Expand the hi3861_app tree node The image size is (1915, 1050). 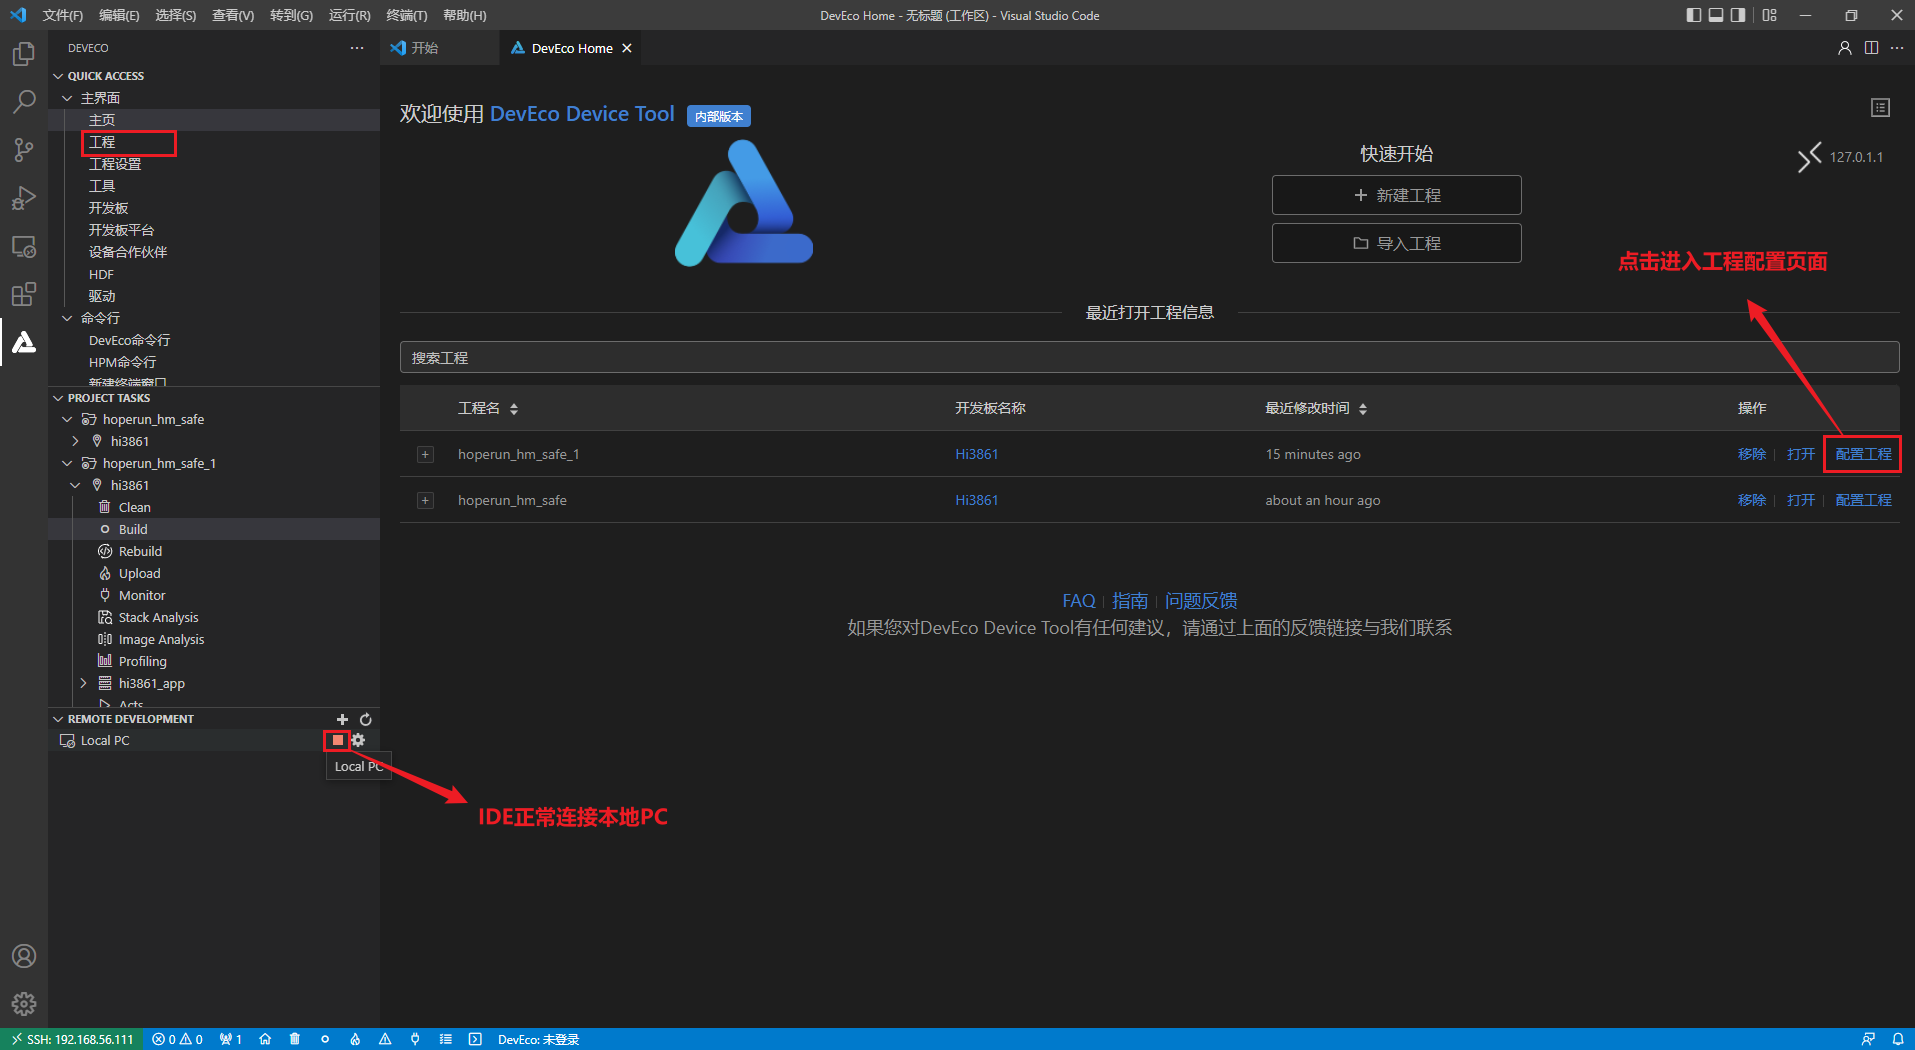click(83, 683)
